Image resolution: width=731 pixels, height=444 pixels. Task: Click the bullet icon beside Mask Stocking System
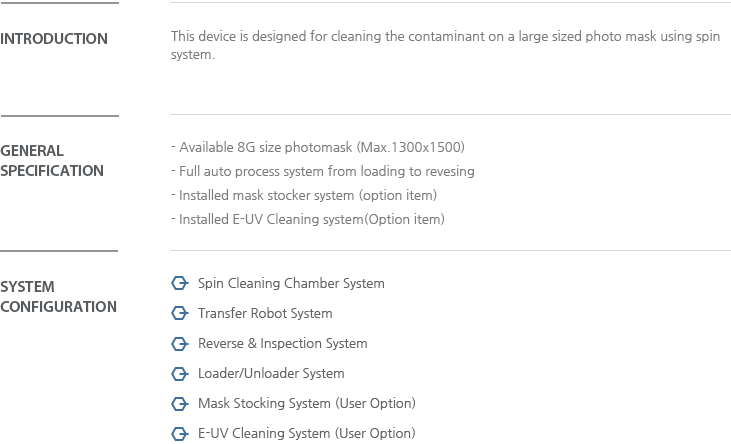point(179,403)
